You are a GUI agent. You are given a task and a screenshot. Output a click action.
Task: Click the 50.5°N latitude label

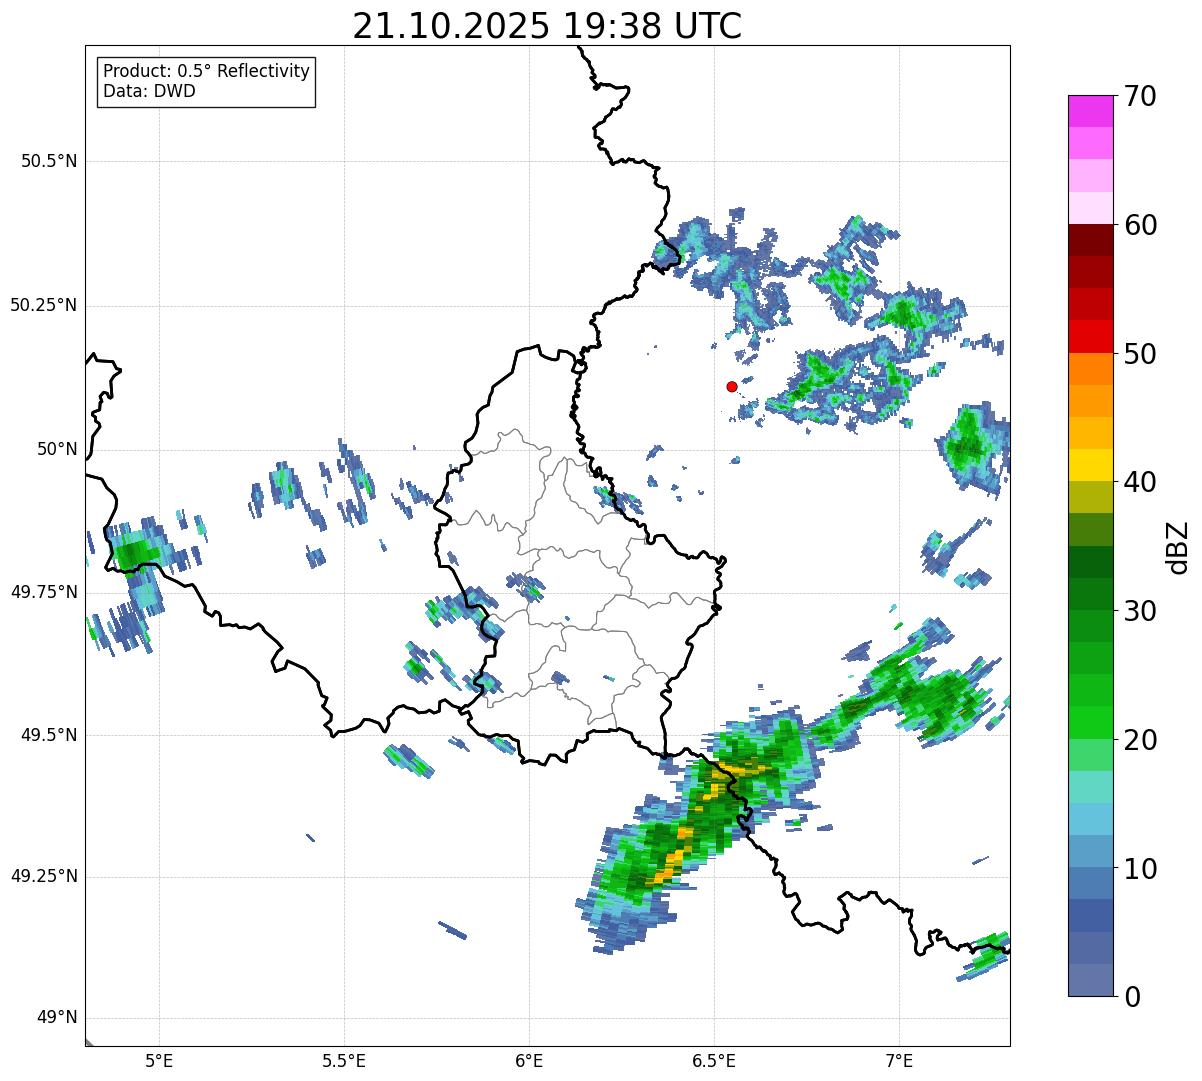click(x=49, y=161)
